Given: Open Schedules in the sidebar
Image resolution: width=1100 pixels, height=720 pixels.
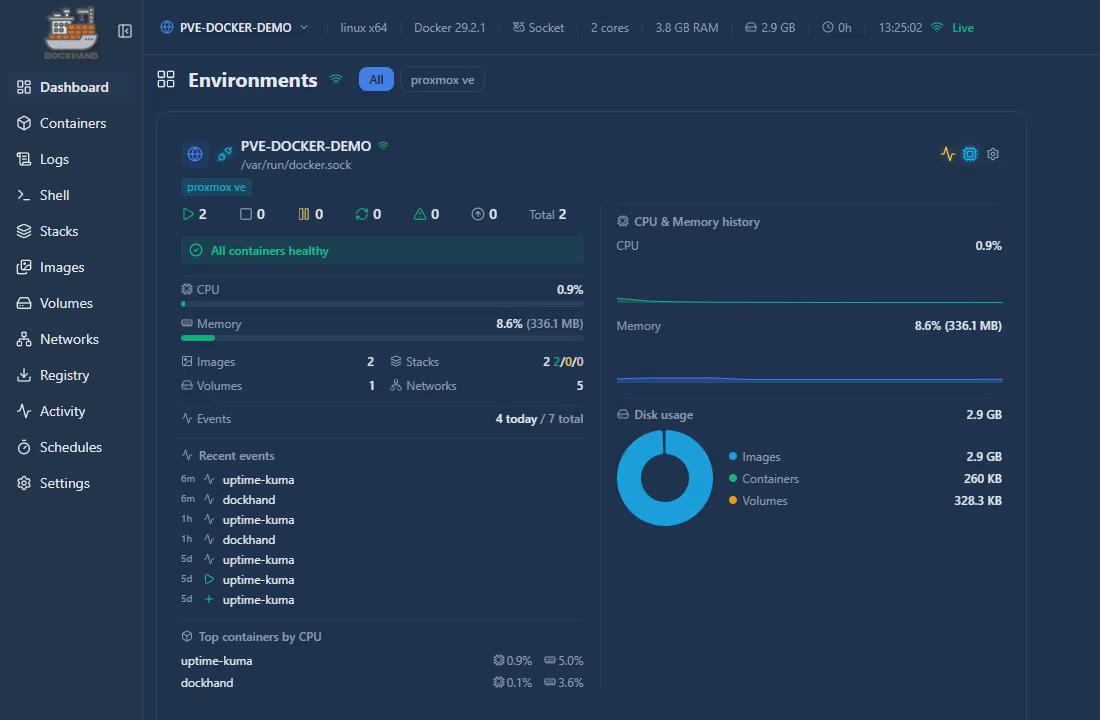Looking at the screenshot, I should pos(72,447).
